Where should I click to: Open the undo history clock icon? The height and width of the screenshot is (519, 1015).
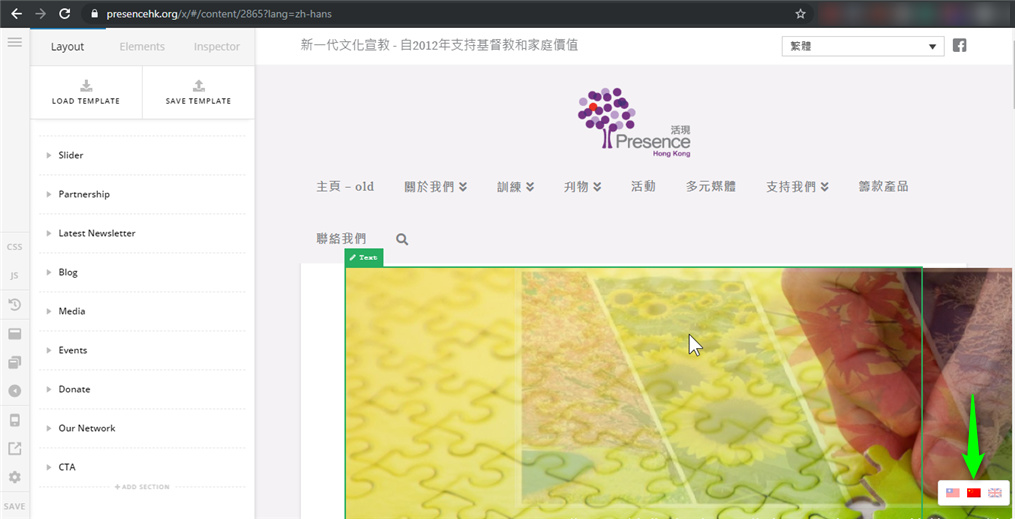pos(15,304)
